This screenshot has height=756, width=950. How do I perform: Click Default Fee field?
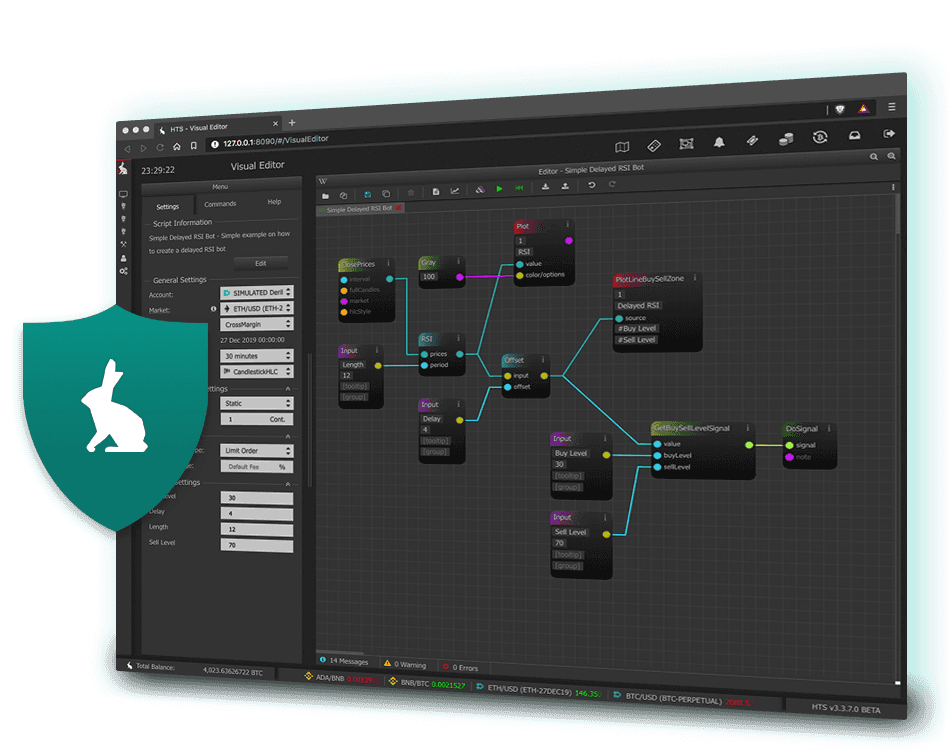[x=257, y=466]
